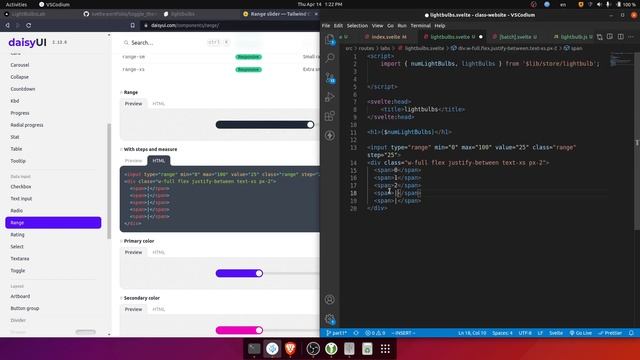Open the Brave browser icon in dock
Screen dimensions: 640x360
point(290,349)
